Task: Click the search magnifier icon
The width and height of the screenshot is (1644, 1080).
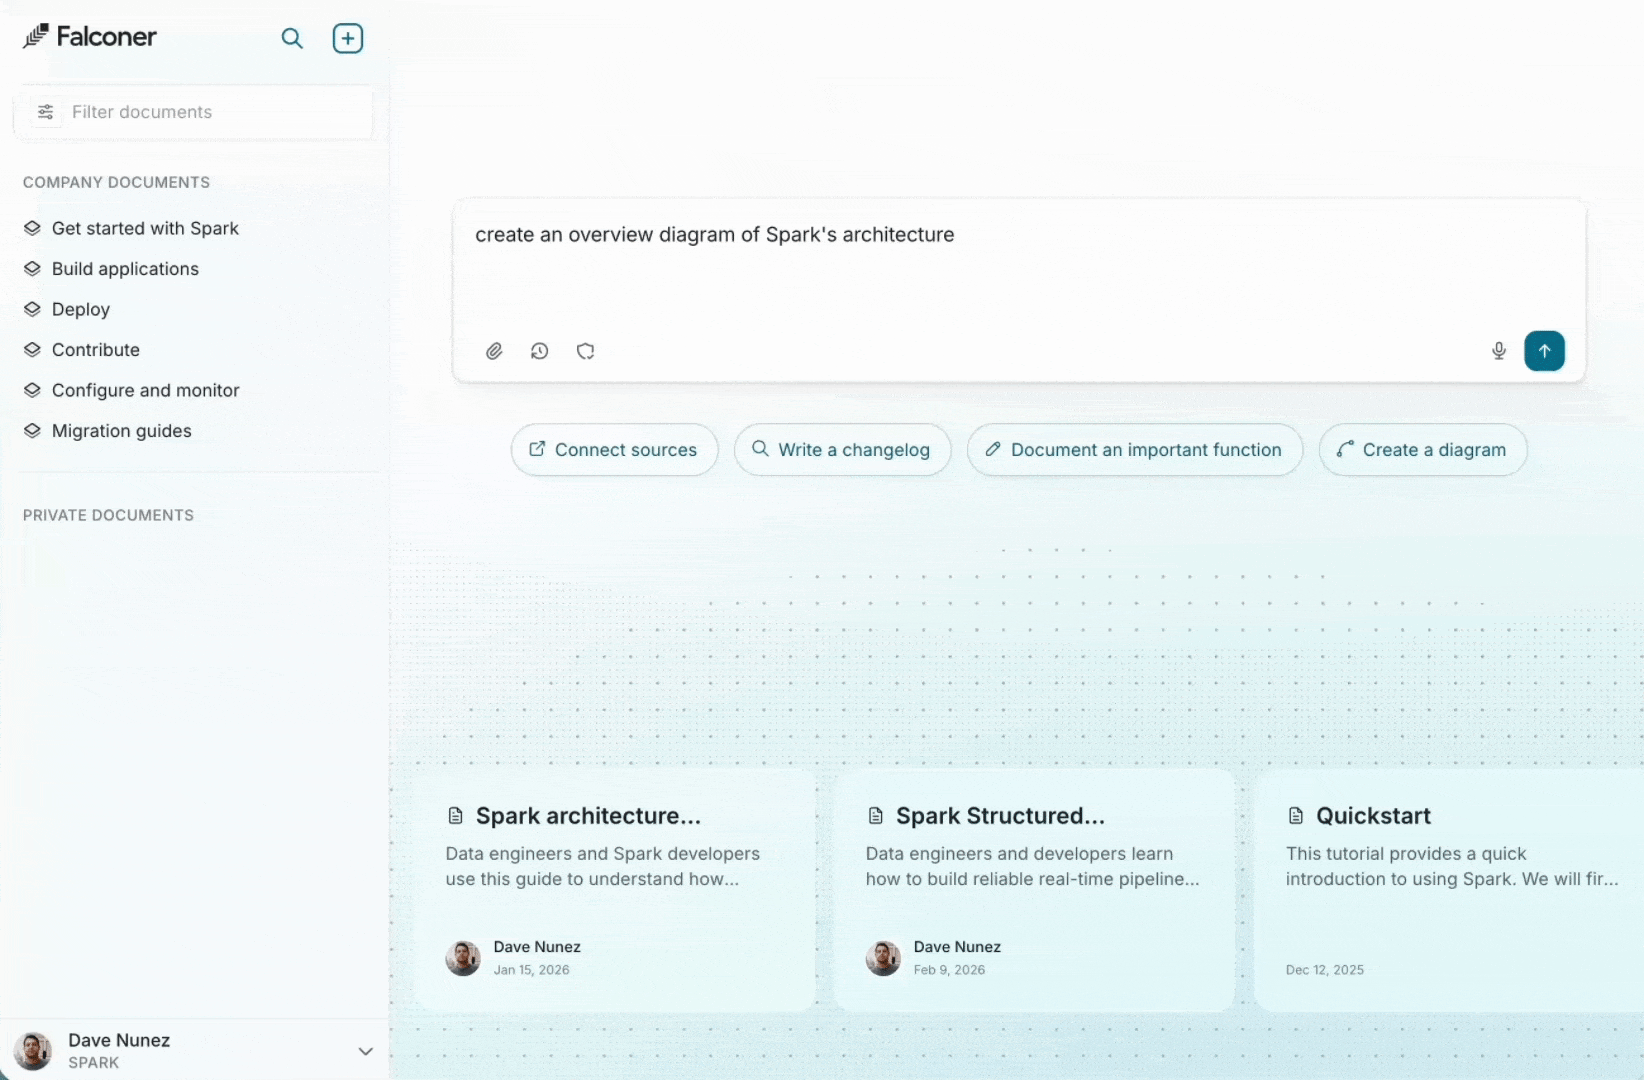Action: (292, 39)
